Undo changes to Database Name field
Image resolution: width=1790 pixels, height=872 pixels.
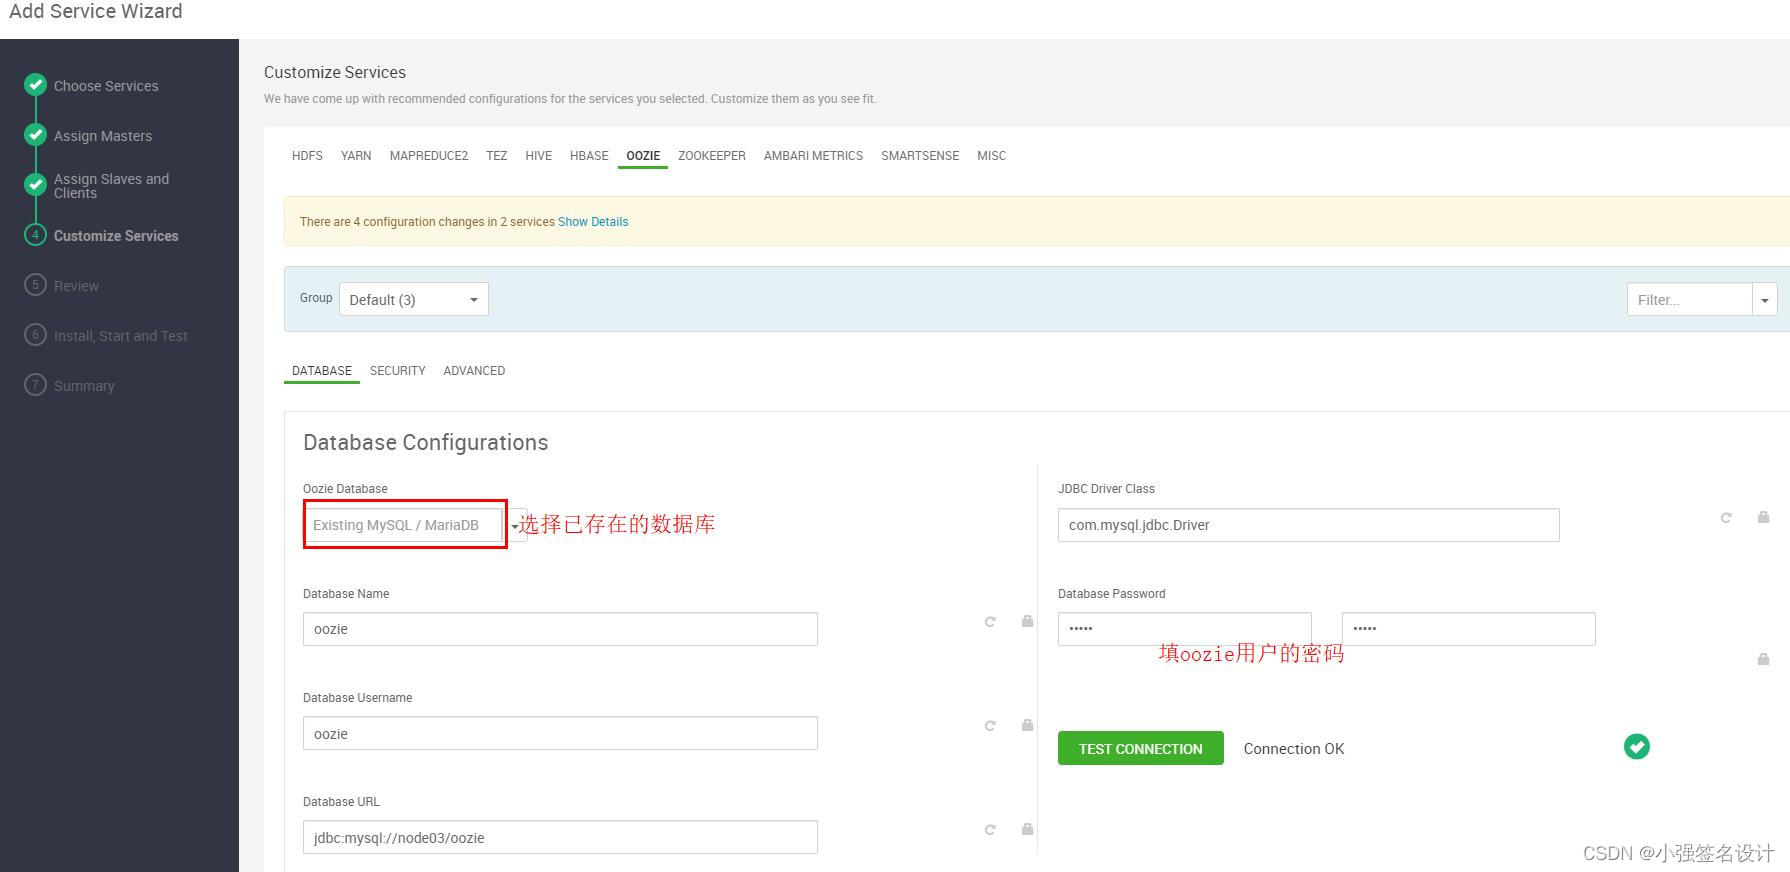pos(990,622)
